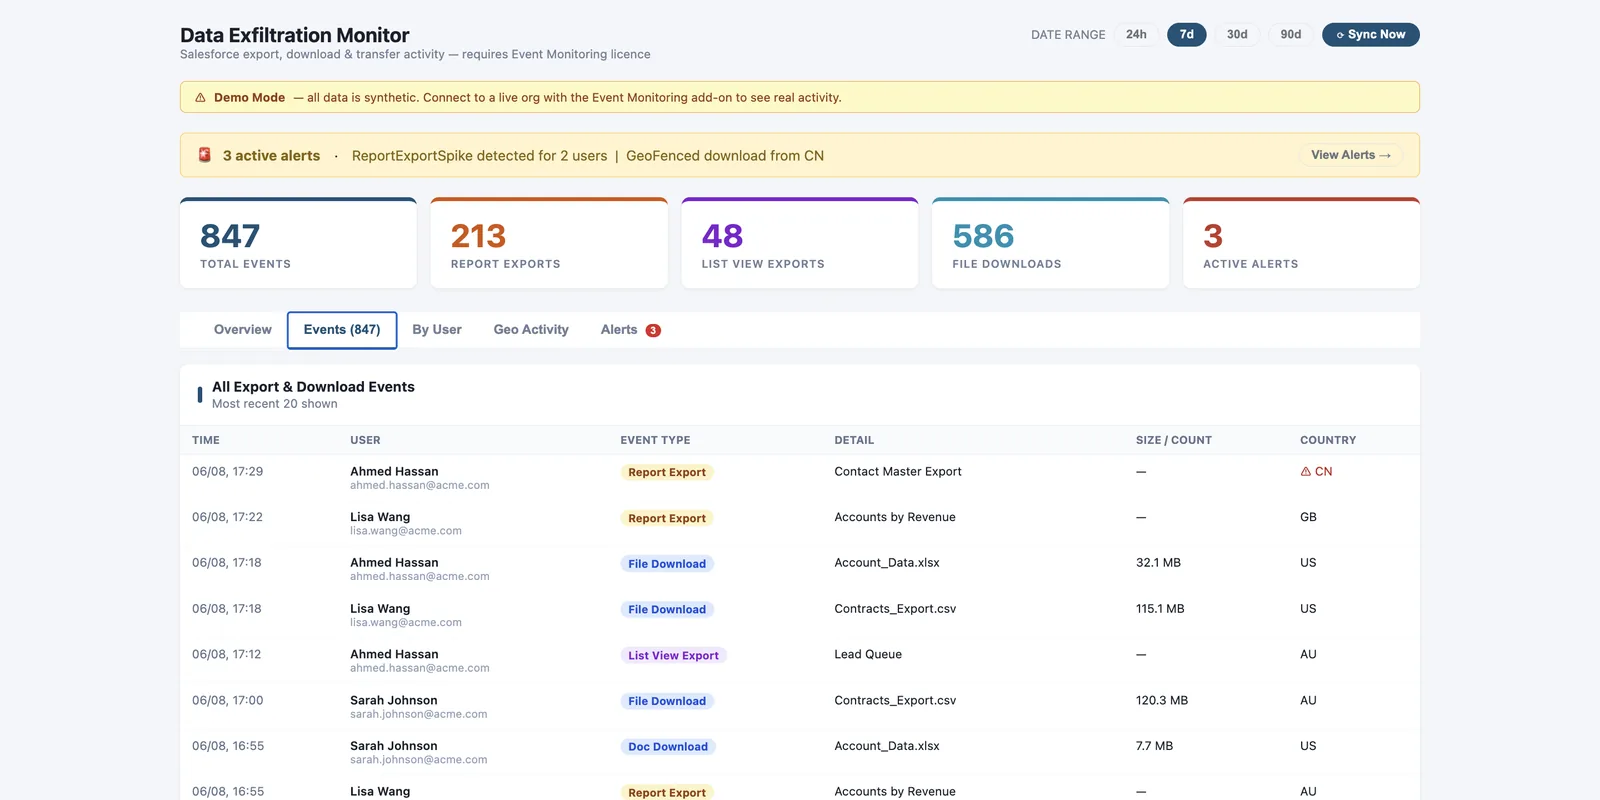Select the 30d date range
This screenshot has height=800, width=1600.
click(1237, 34)
